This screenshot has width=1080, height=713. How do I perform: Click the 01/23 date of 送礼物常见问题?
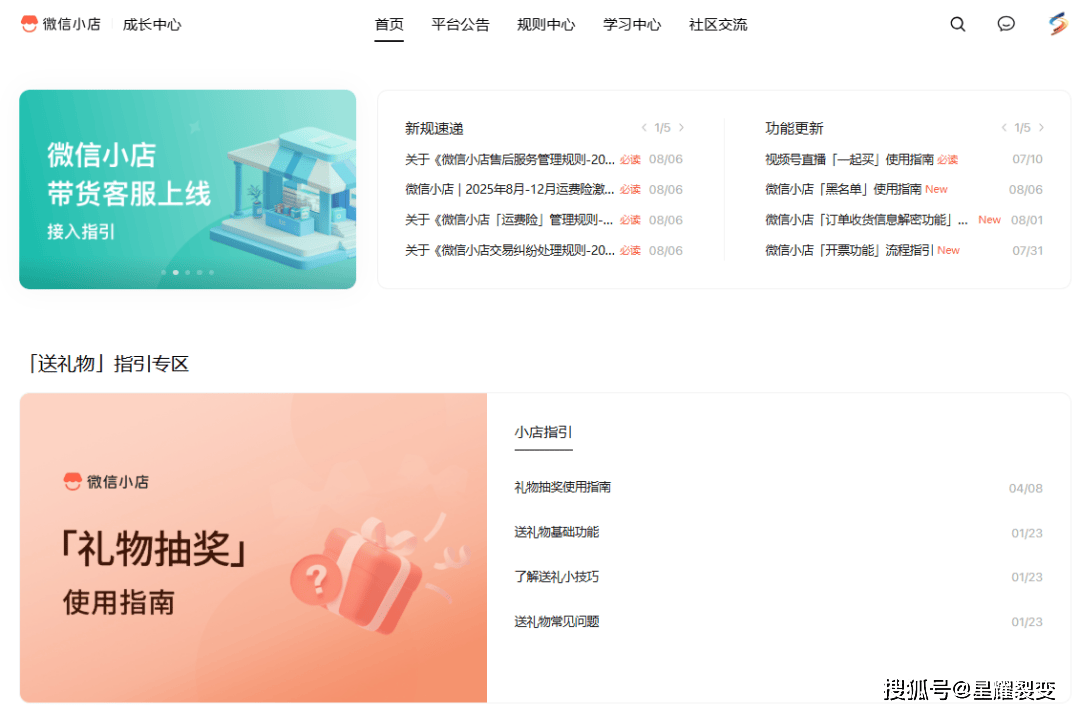click(x=1027, y=622)
